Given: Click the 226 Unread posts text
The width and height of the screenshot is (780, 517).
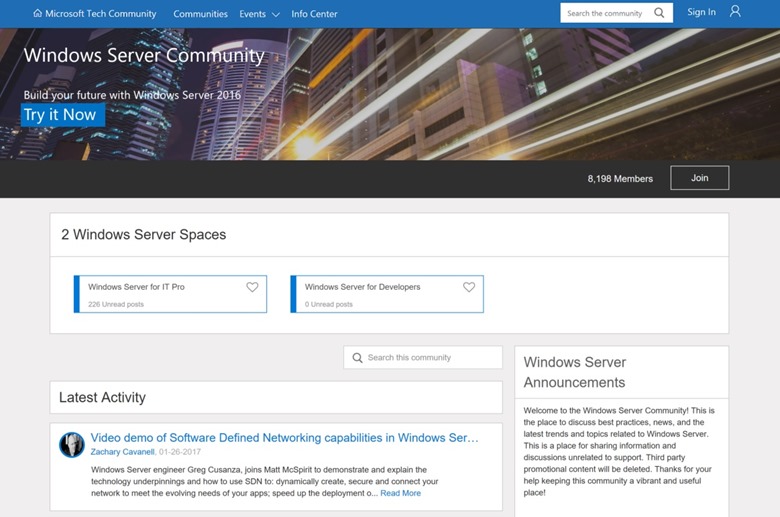Looking at the screenshot, I should pyautogui.click(x=116, y=304).
